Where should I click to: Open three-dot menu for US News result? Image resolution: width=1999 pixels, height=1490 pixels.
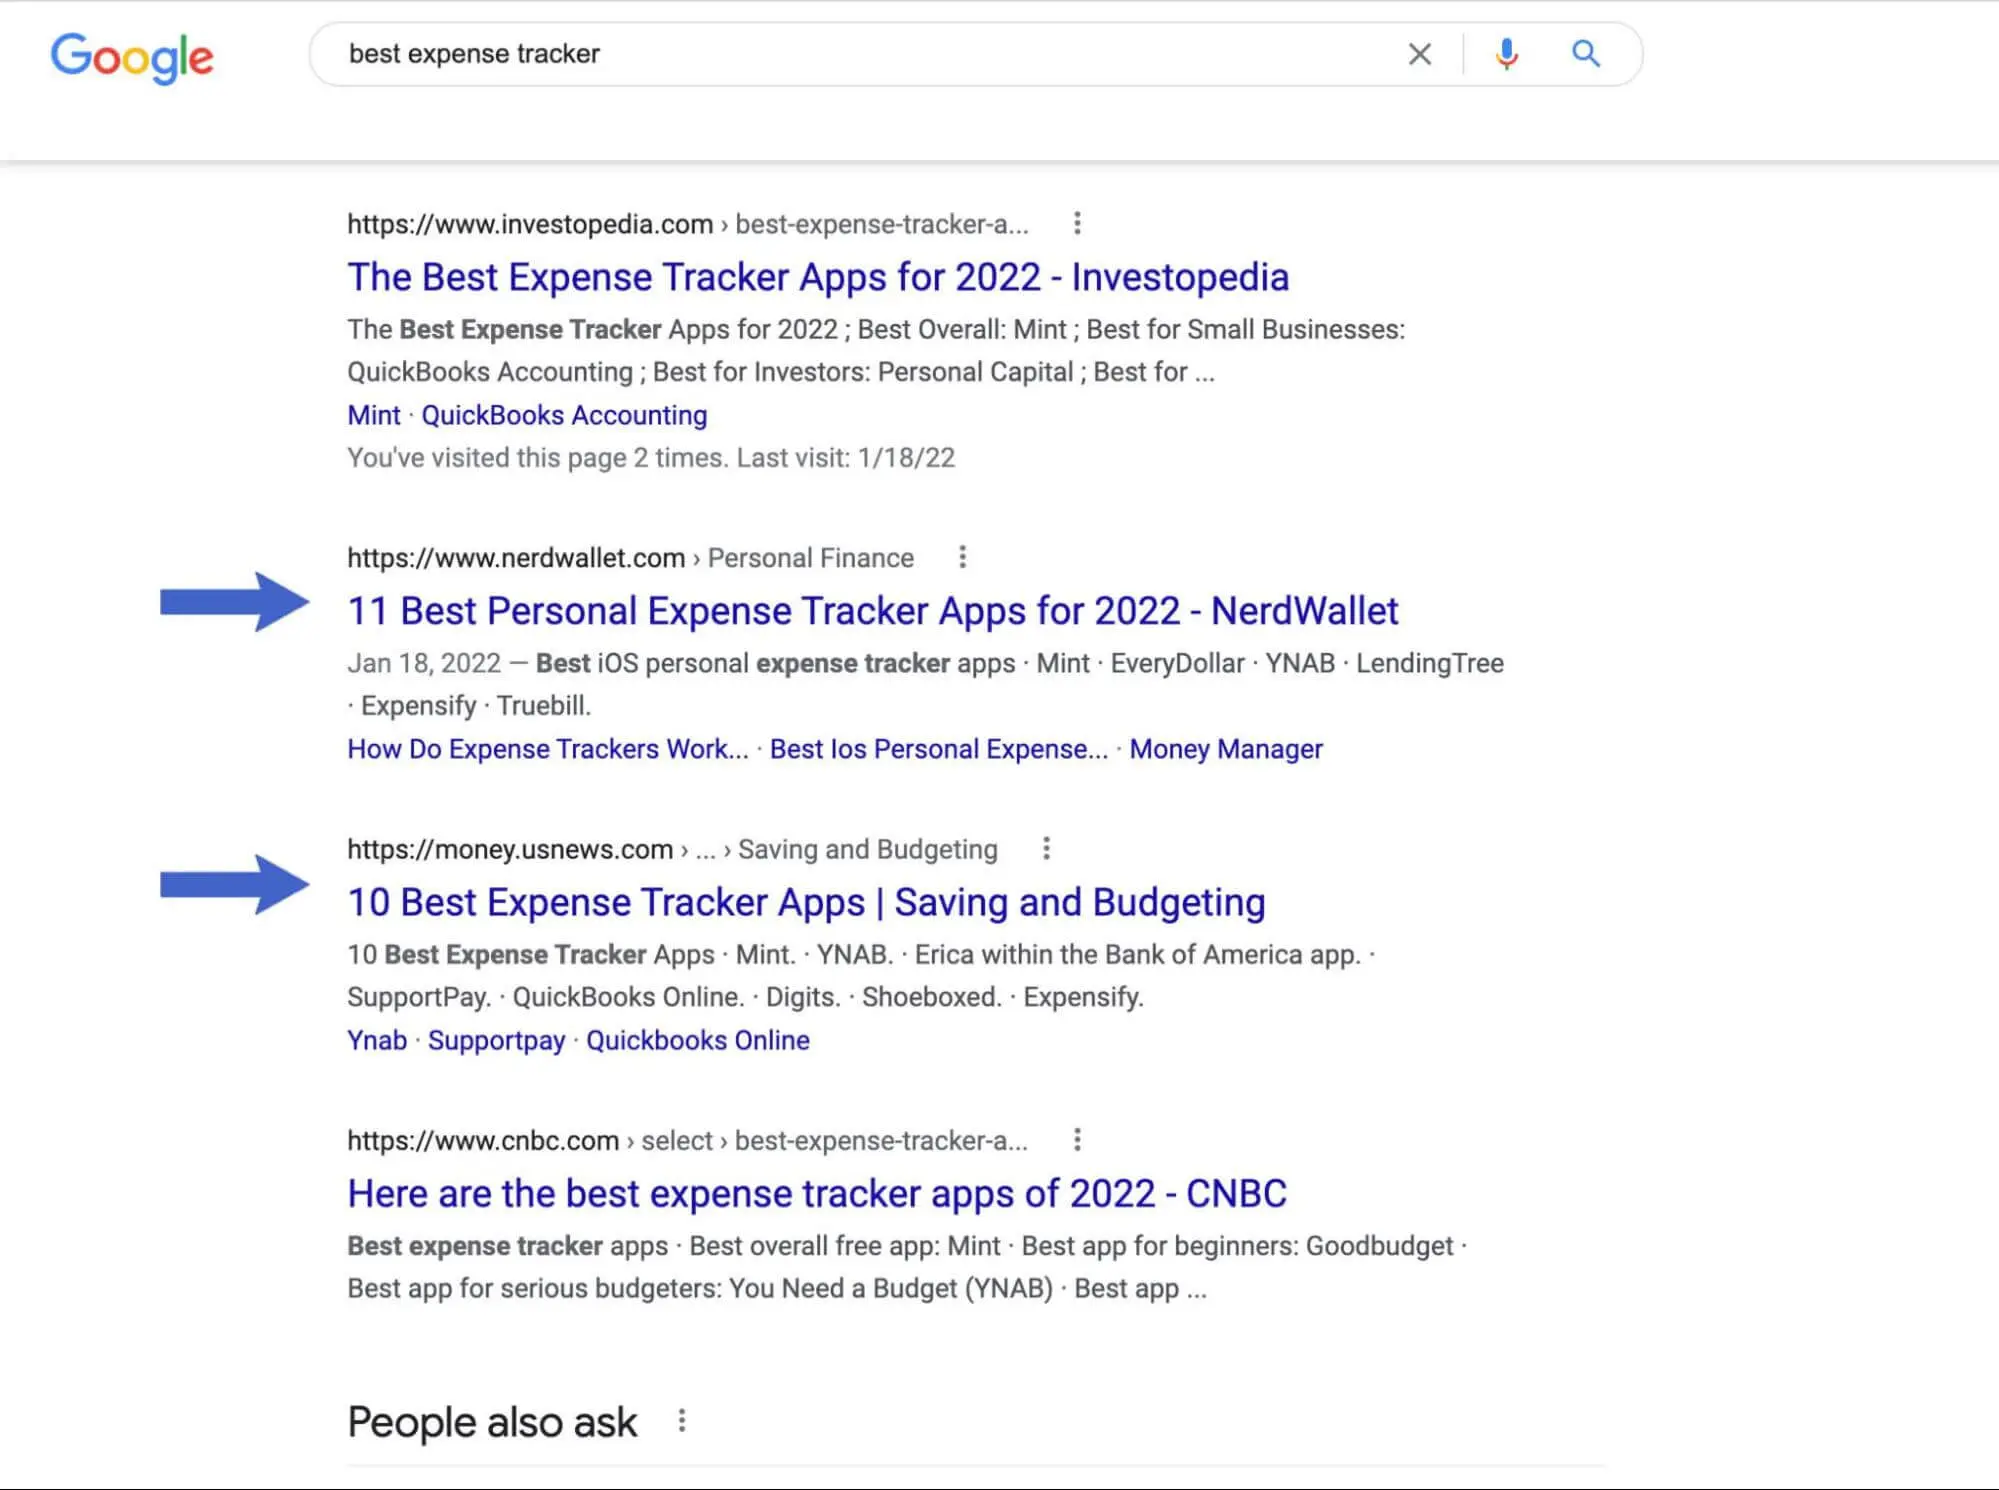point(1046,849)
